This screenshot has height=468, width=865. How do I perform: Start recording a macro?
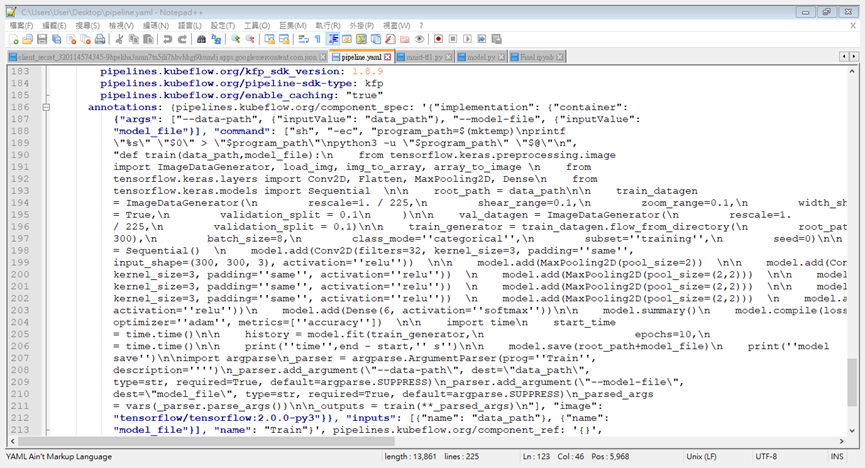pyautogui.click(x=439, y=39)
